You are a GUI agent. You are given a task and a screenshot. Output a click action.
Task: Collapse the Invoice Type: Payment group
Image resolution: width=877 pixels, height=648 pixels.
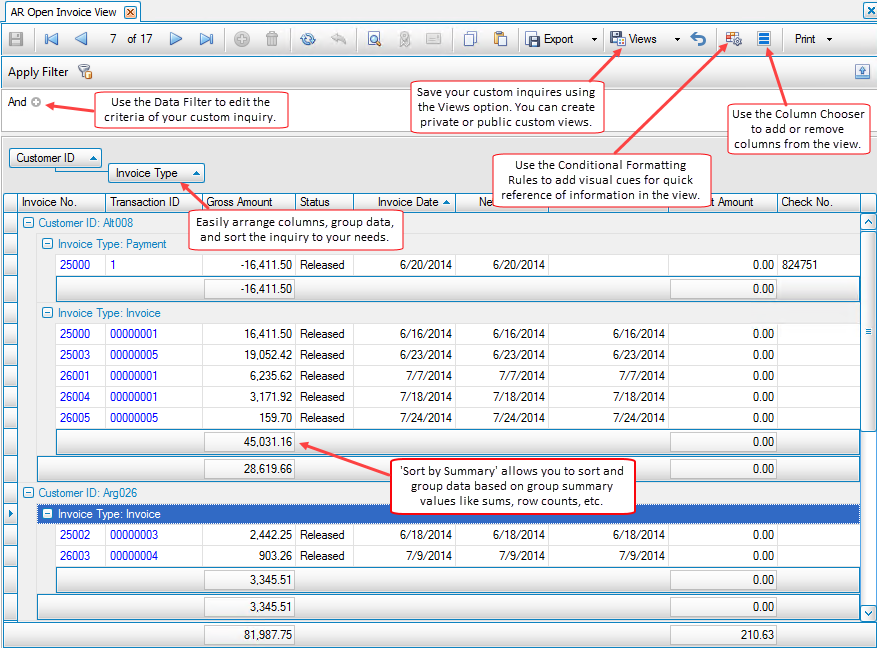(47, 244)
